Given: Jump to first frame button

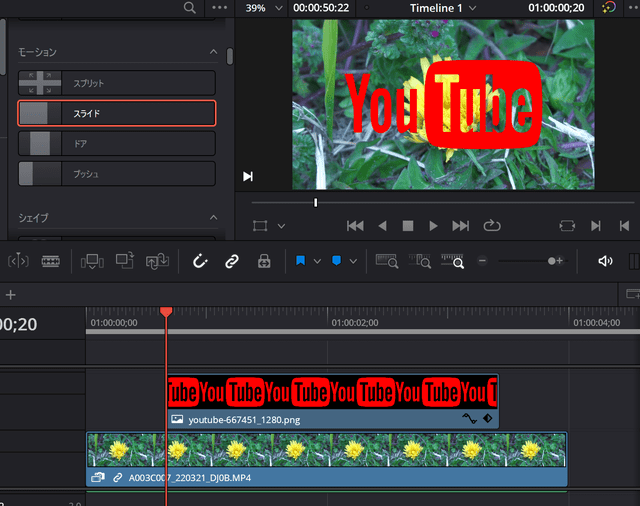Looking at the screenshot, I should point(355,226).
